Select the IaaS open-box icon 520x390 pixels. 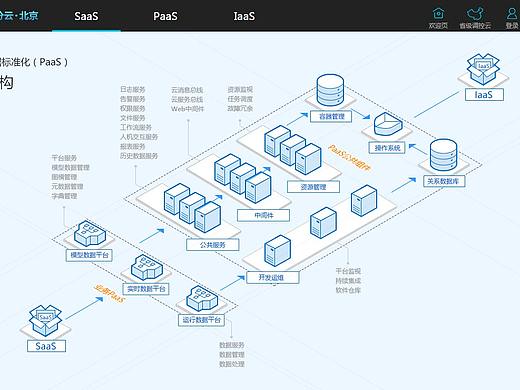point(483,69)
